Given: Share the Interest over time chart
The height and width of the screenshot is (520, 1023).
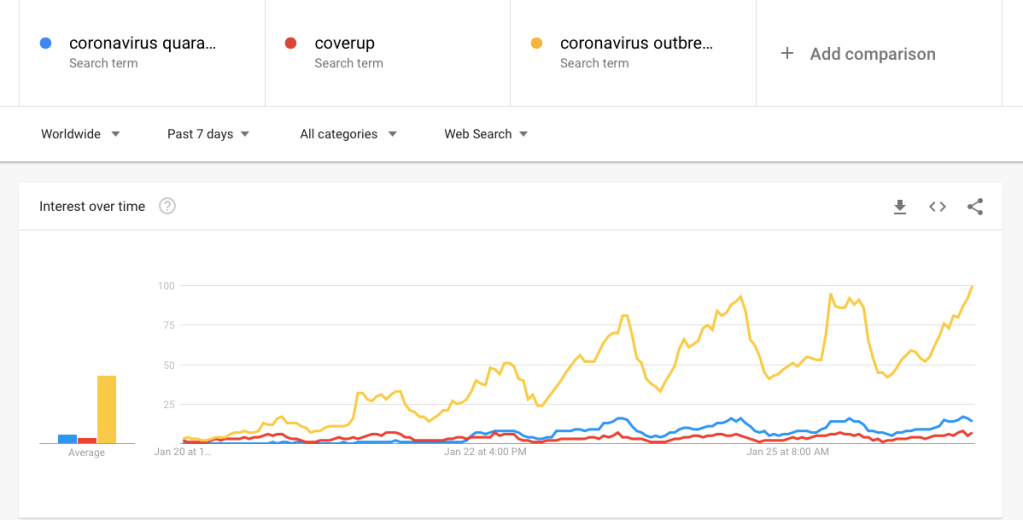Looking at the screenshot, I should (975, 207).
